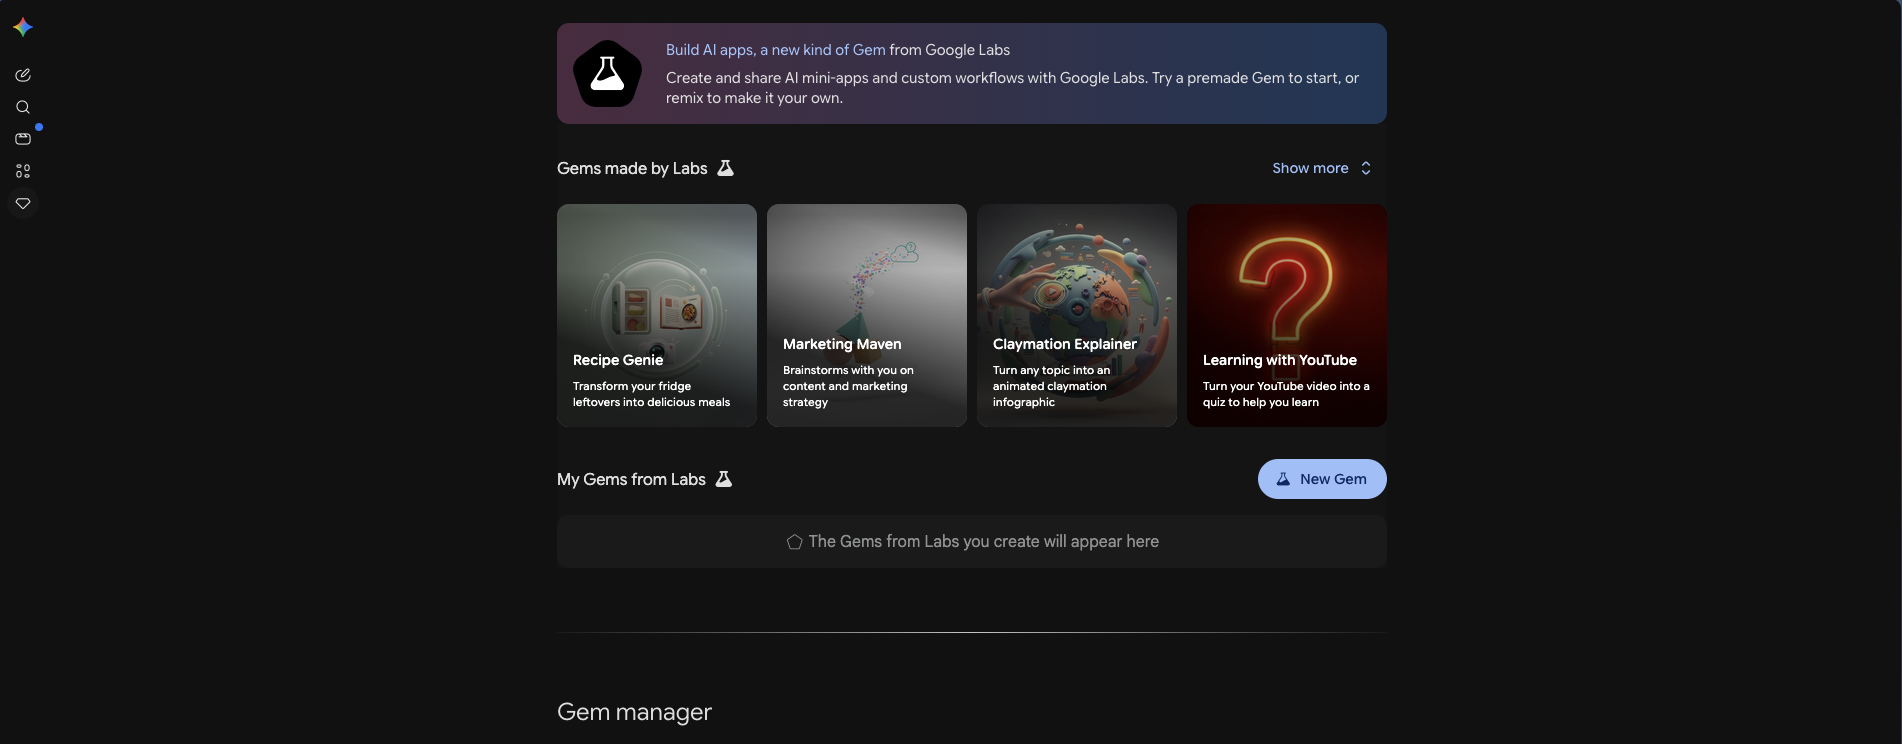Click the Gems made by Labs heading

pos(632,168)
